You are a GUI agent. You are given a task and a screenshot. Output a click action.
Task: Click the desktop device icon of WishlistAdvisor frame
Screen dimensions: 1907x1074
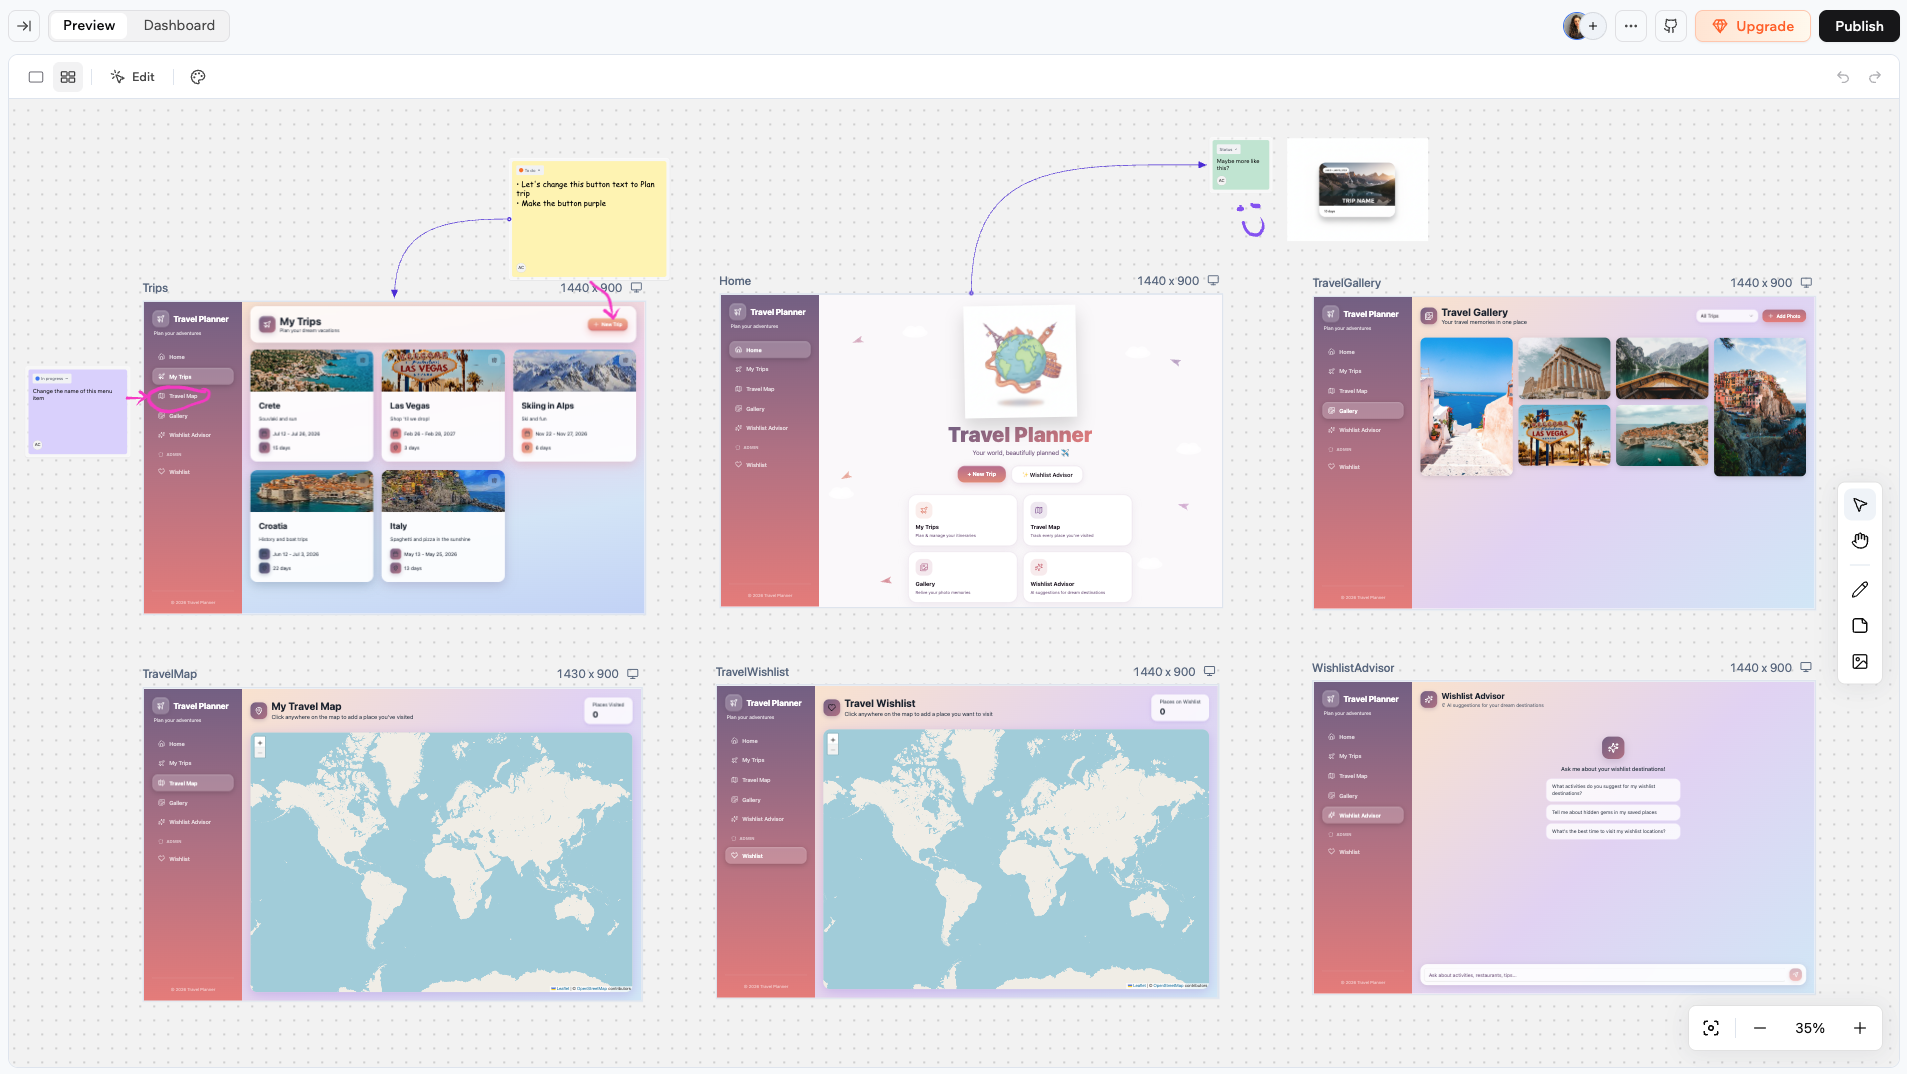click(x=1806, y=668)
